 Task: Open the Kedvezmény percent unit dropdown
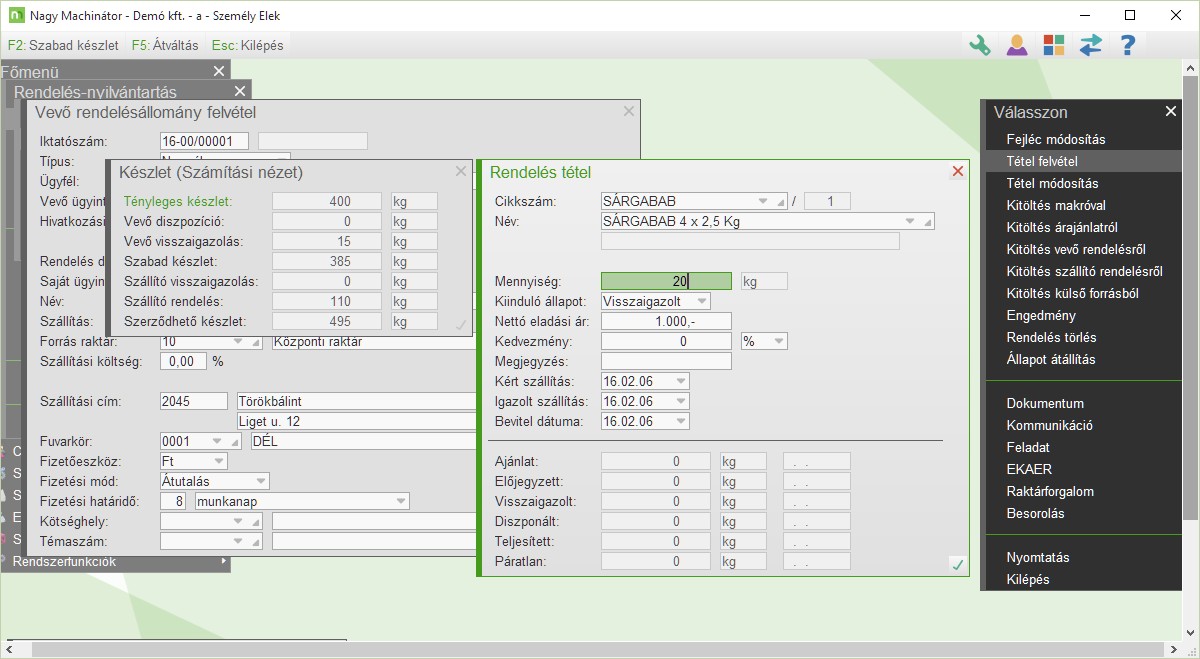(777, 341)
